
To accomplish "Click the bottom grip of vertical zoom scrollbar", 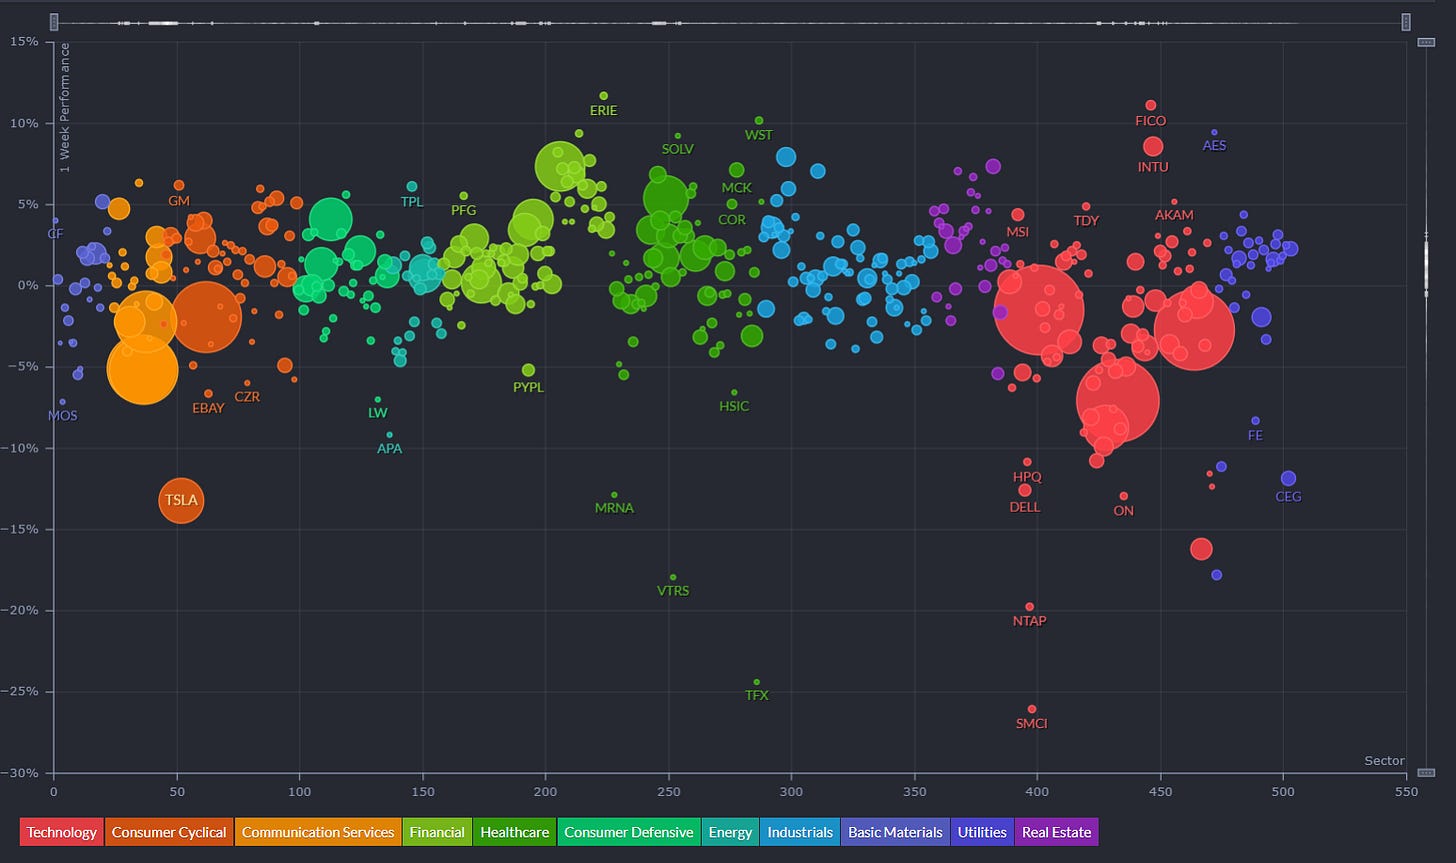I will click(x=1427, y=772).
